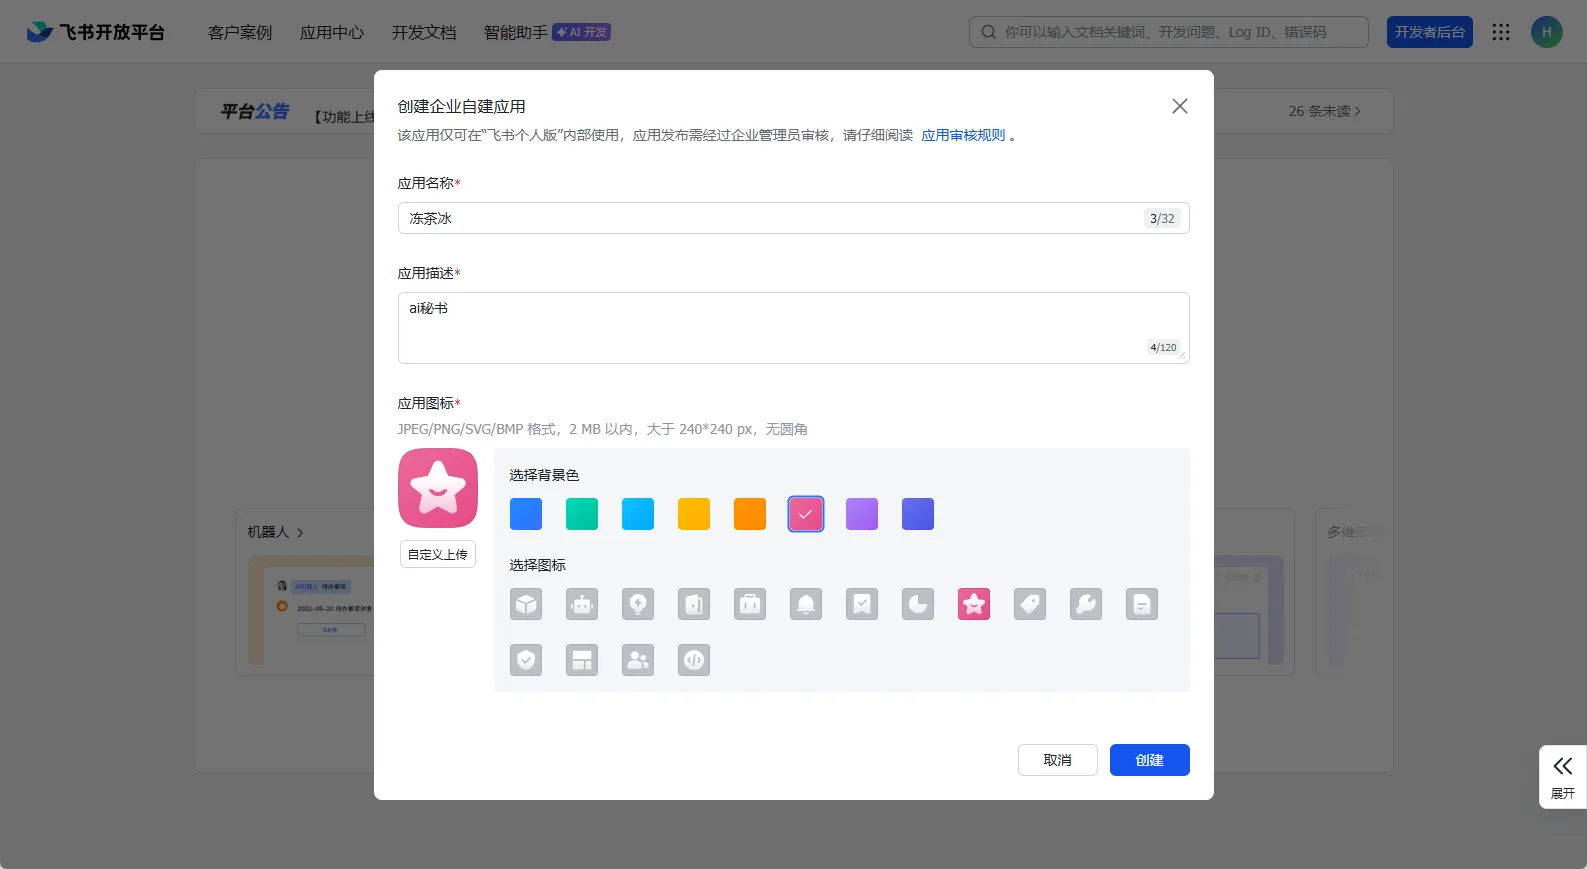Expand the 展开 side panel
Image resolution: width=1587 pixels, height=869 pixels.
click(x=1562, y=777)
